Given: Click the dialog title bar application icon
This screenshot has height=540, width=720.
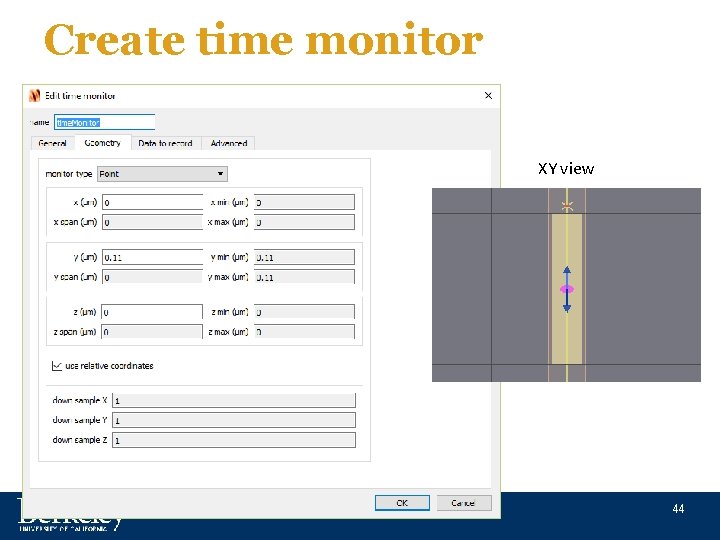Looking at the screenshot, I should click(34, 96).
